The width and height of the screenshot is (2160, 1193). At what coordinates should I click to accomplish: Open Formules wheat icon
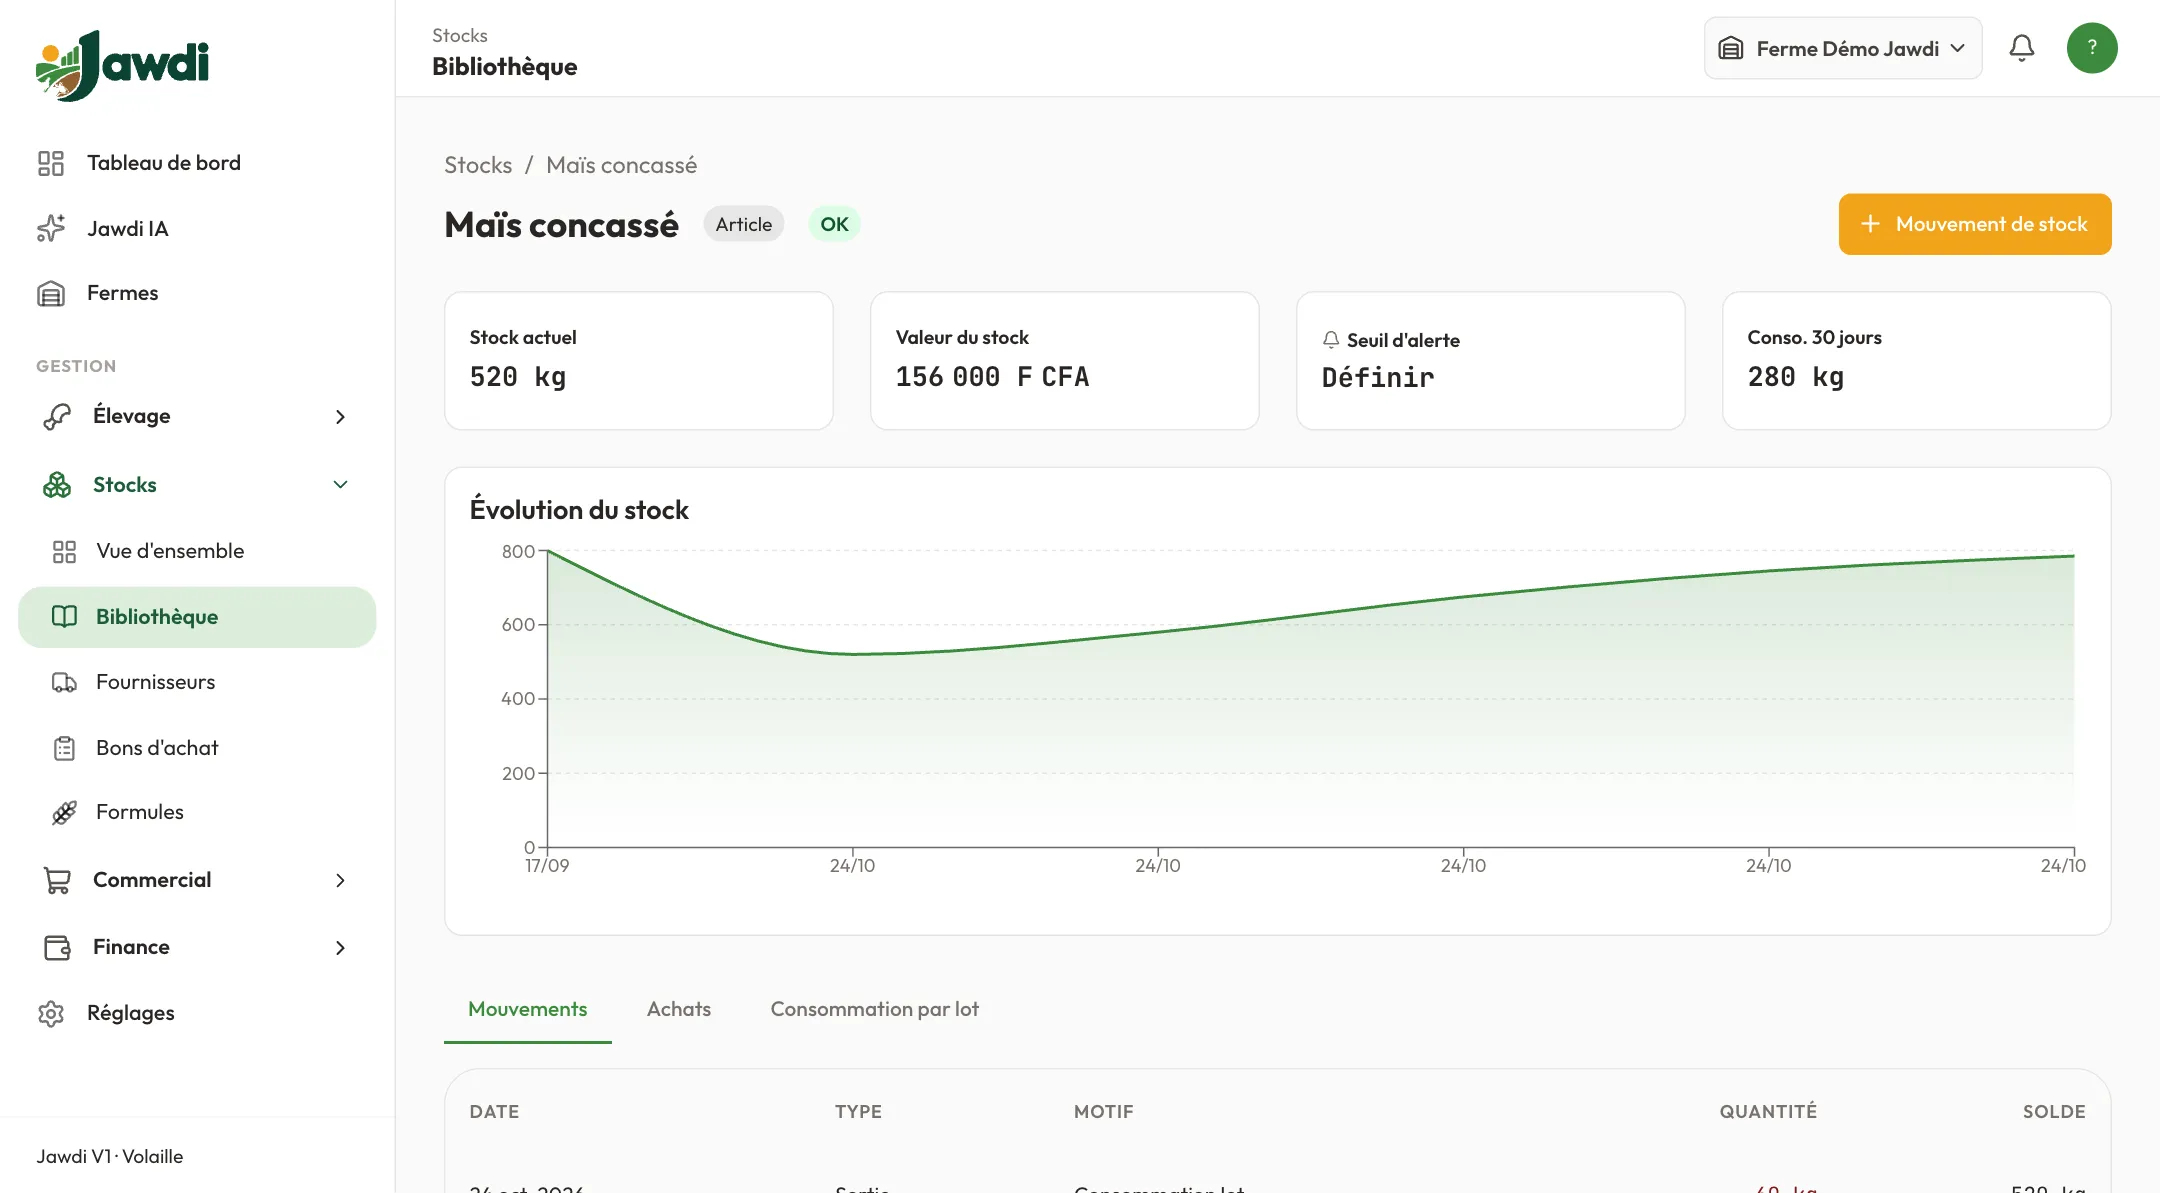(x=64, y=812)
